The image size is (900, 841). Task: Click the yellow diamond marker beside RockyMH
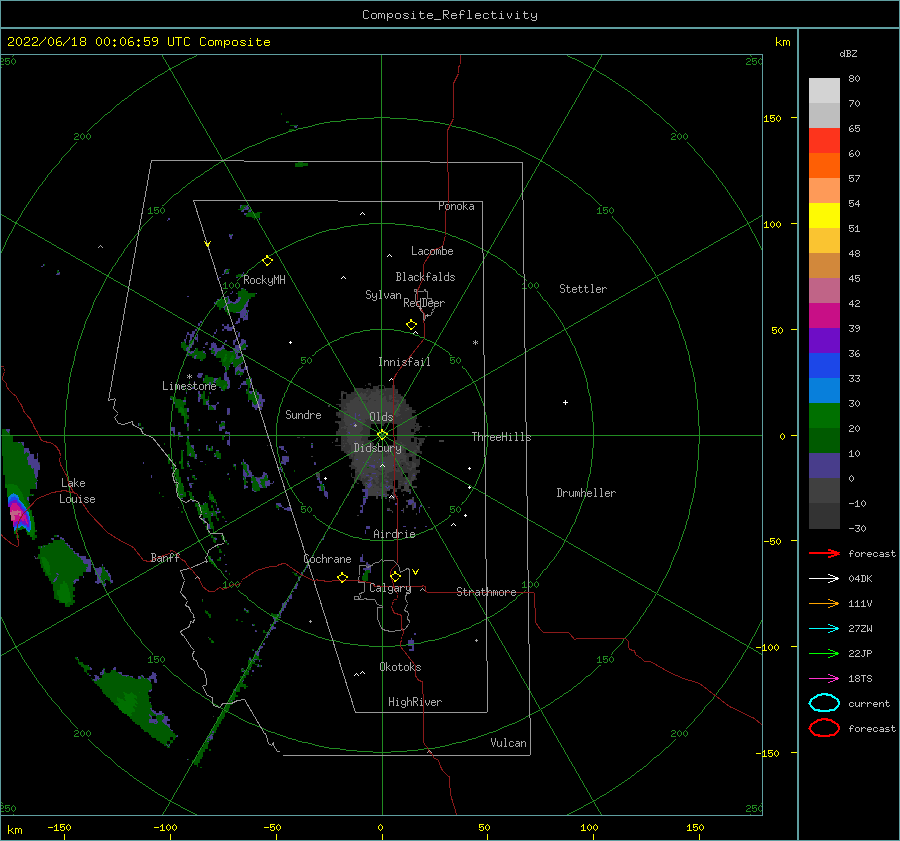[267, 261]
